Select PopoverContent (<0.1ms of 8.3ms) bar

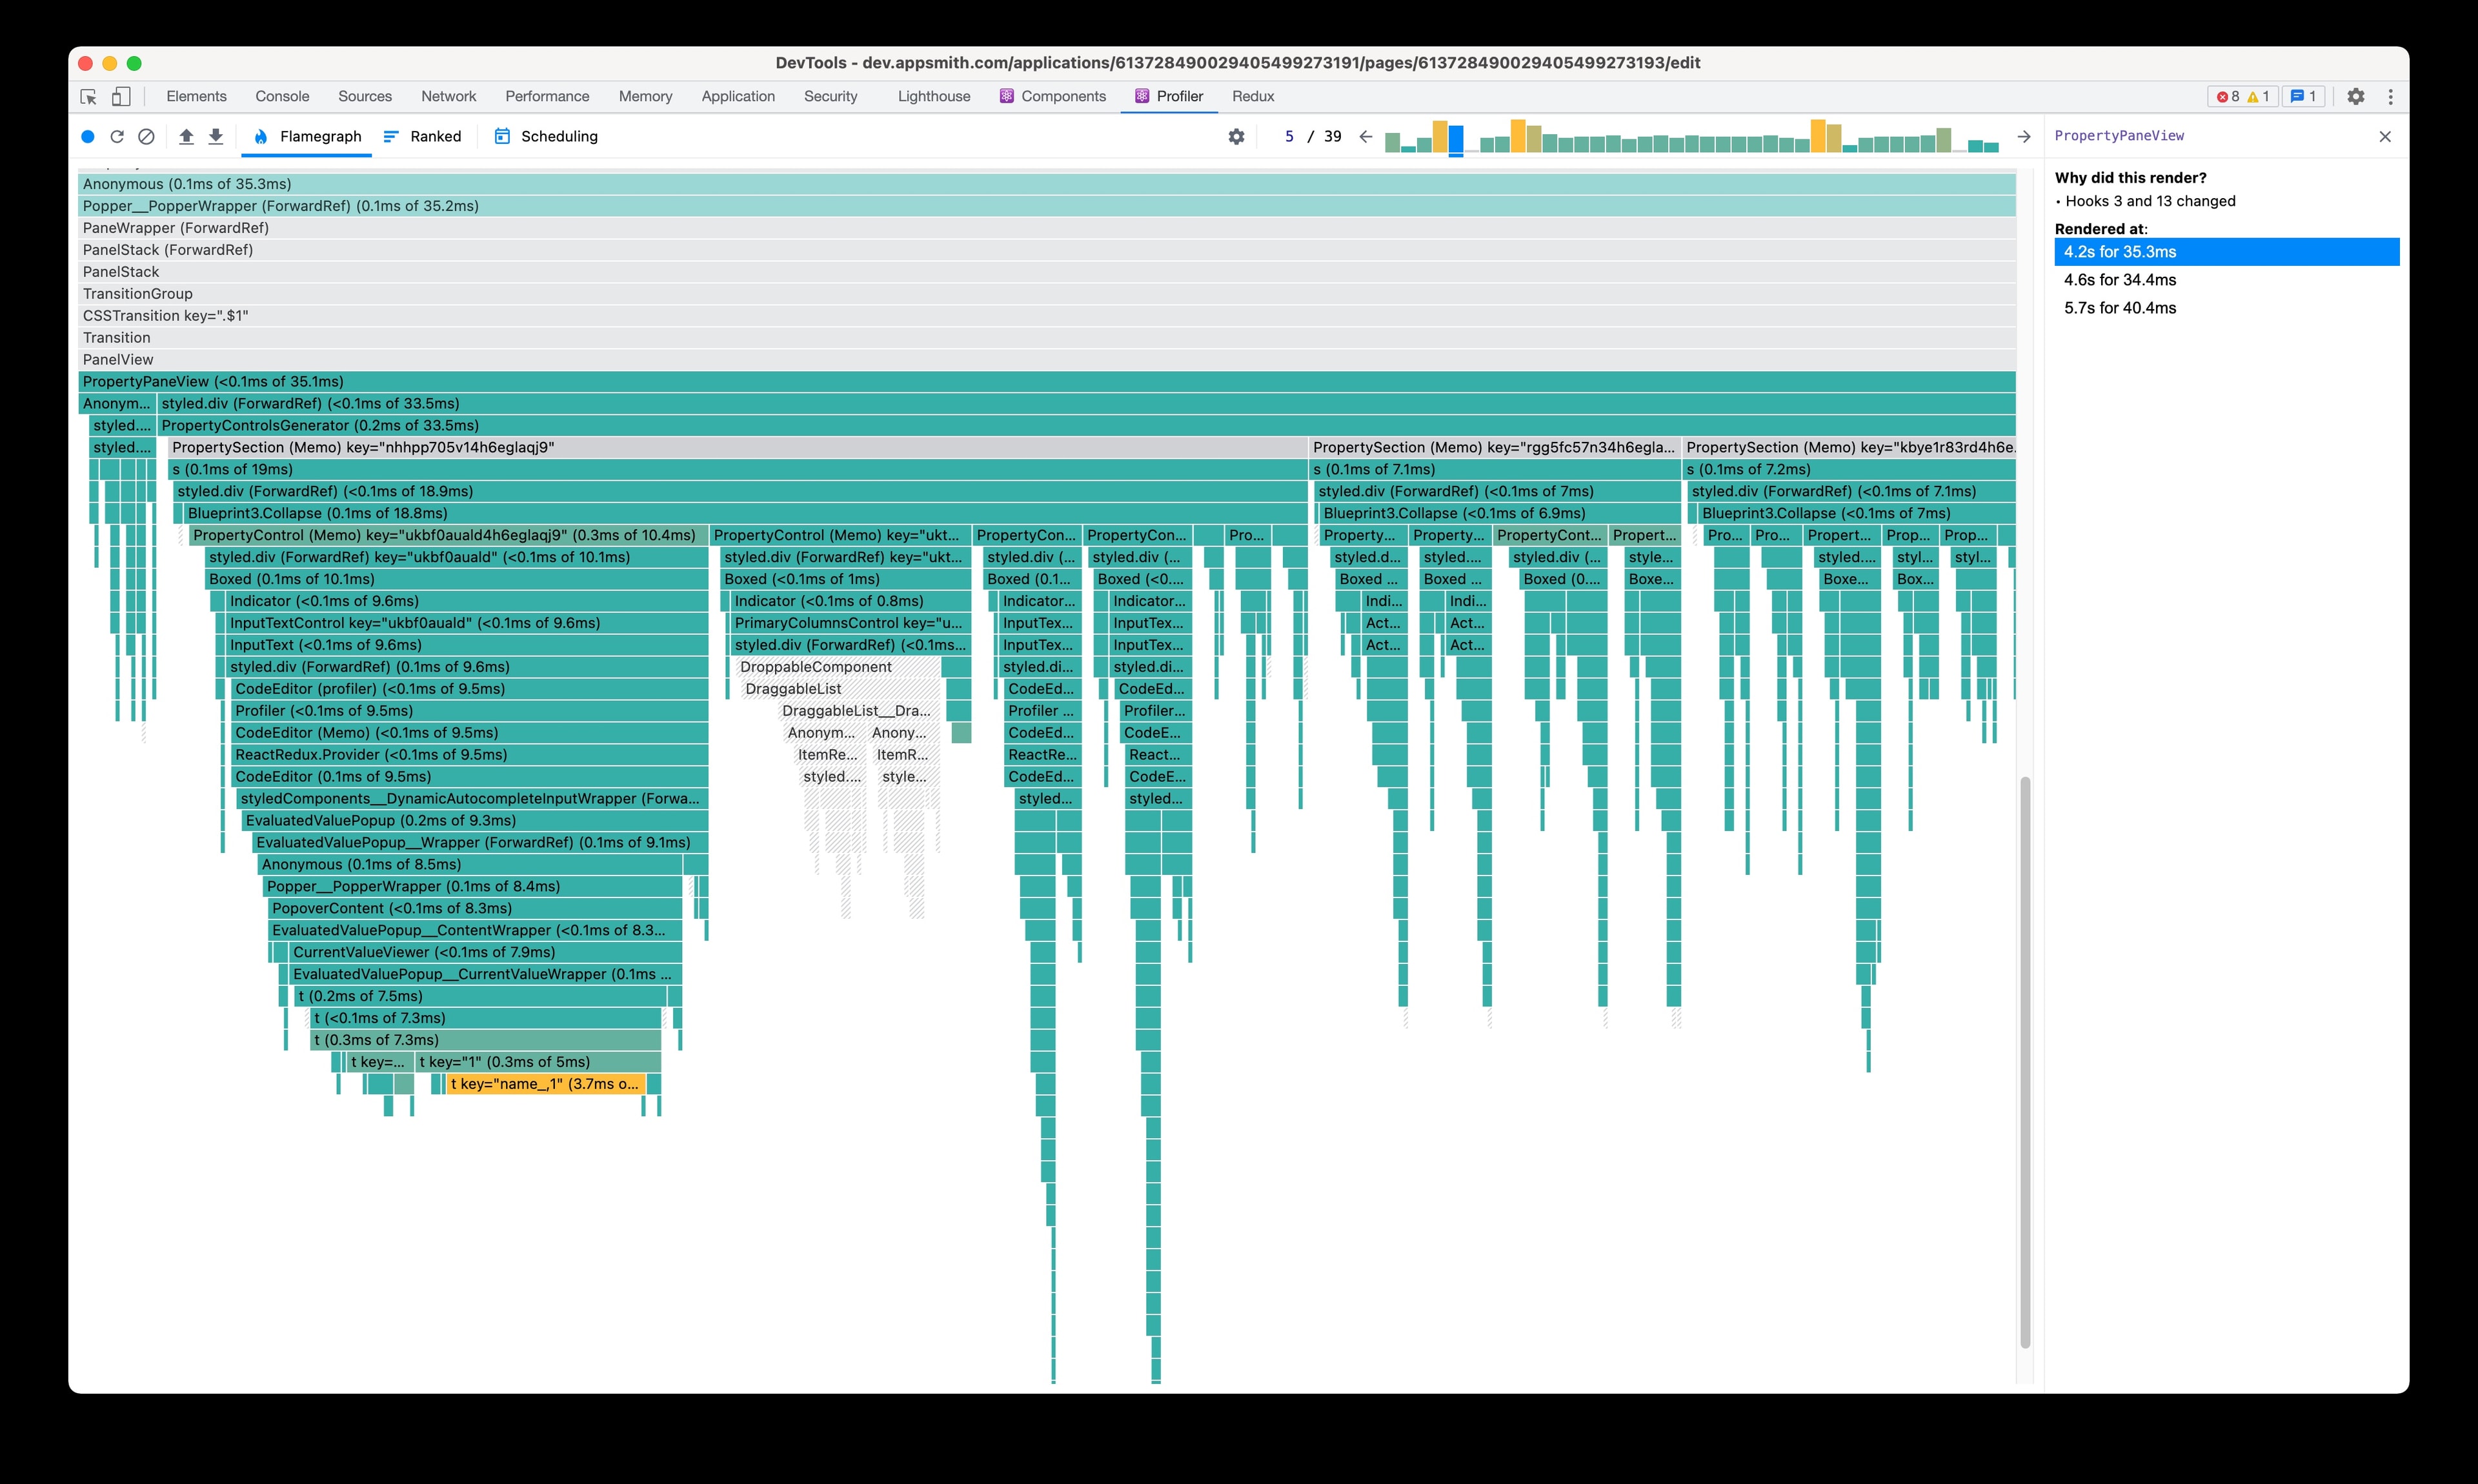pos(476,908)
